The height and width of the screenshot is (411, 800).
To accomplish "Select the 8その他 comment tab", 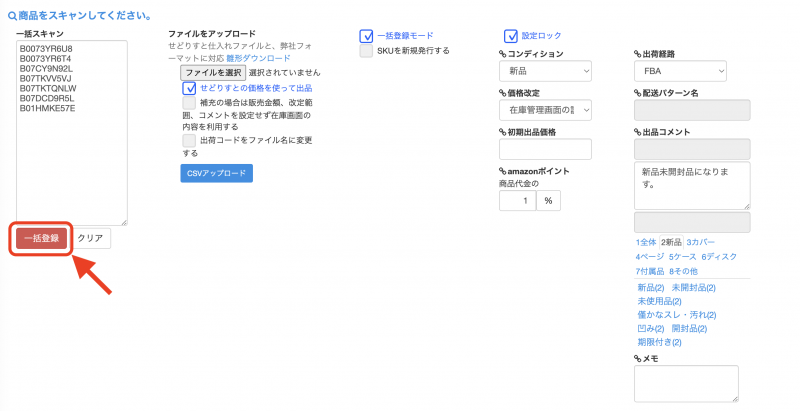I will coord(683,271).
